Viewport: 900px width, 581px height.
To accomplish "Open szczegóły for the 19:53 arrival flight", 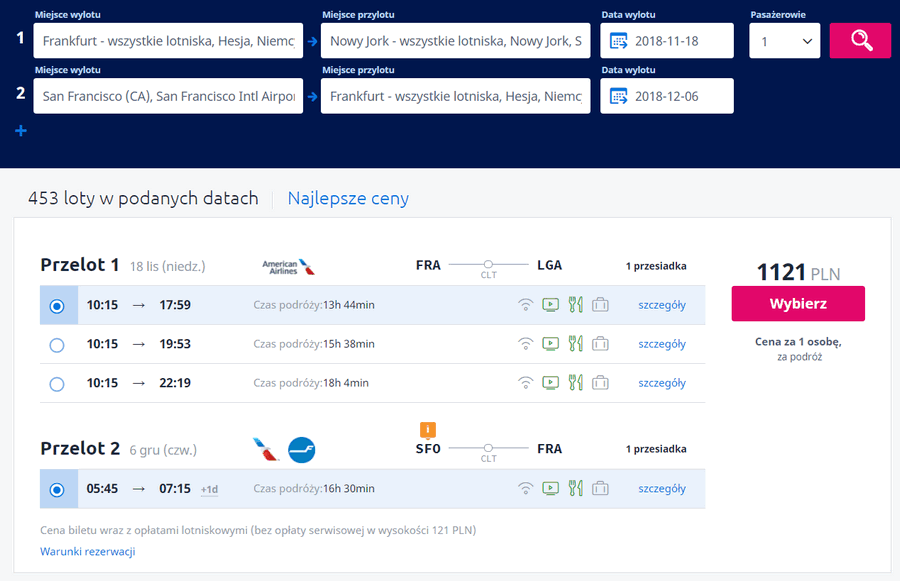I will [662, 344].
